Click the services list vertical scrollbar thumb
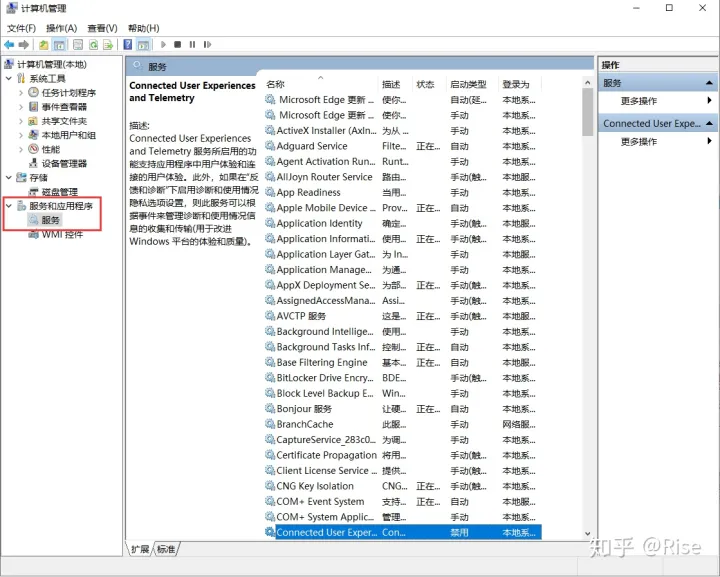Screen dimensions: 720x577 (x=587, y=112)
